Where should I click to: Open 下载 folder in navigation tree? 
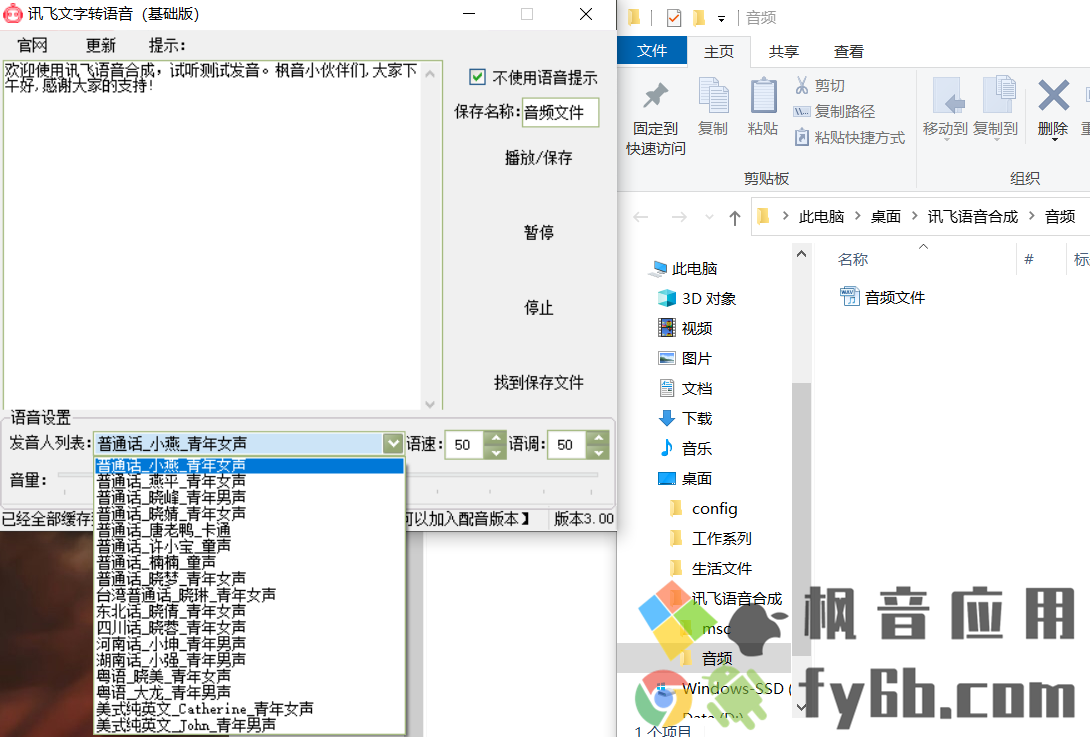(685, 418)
